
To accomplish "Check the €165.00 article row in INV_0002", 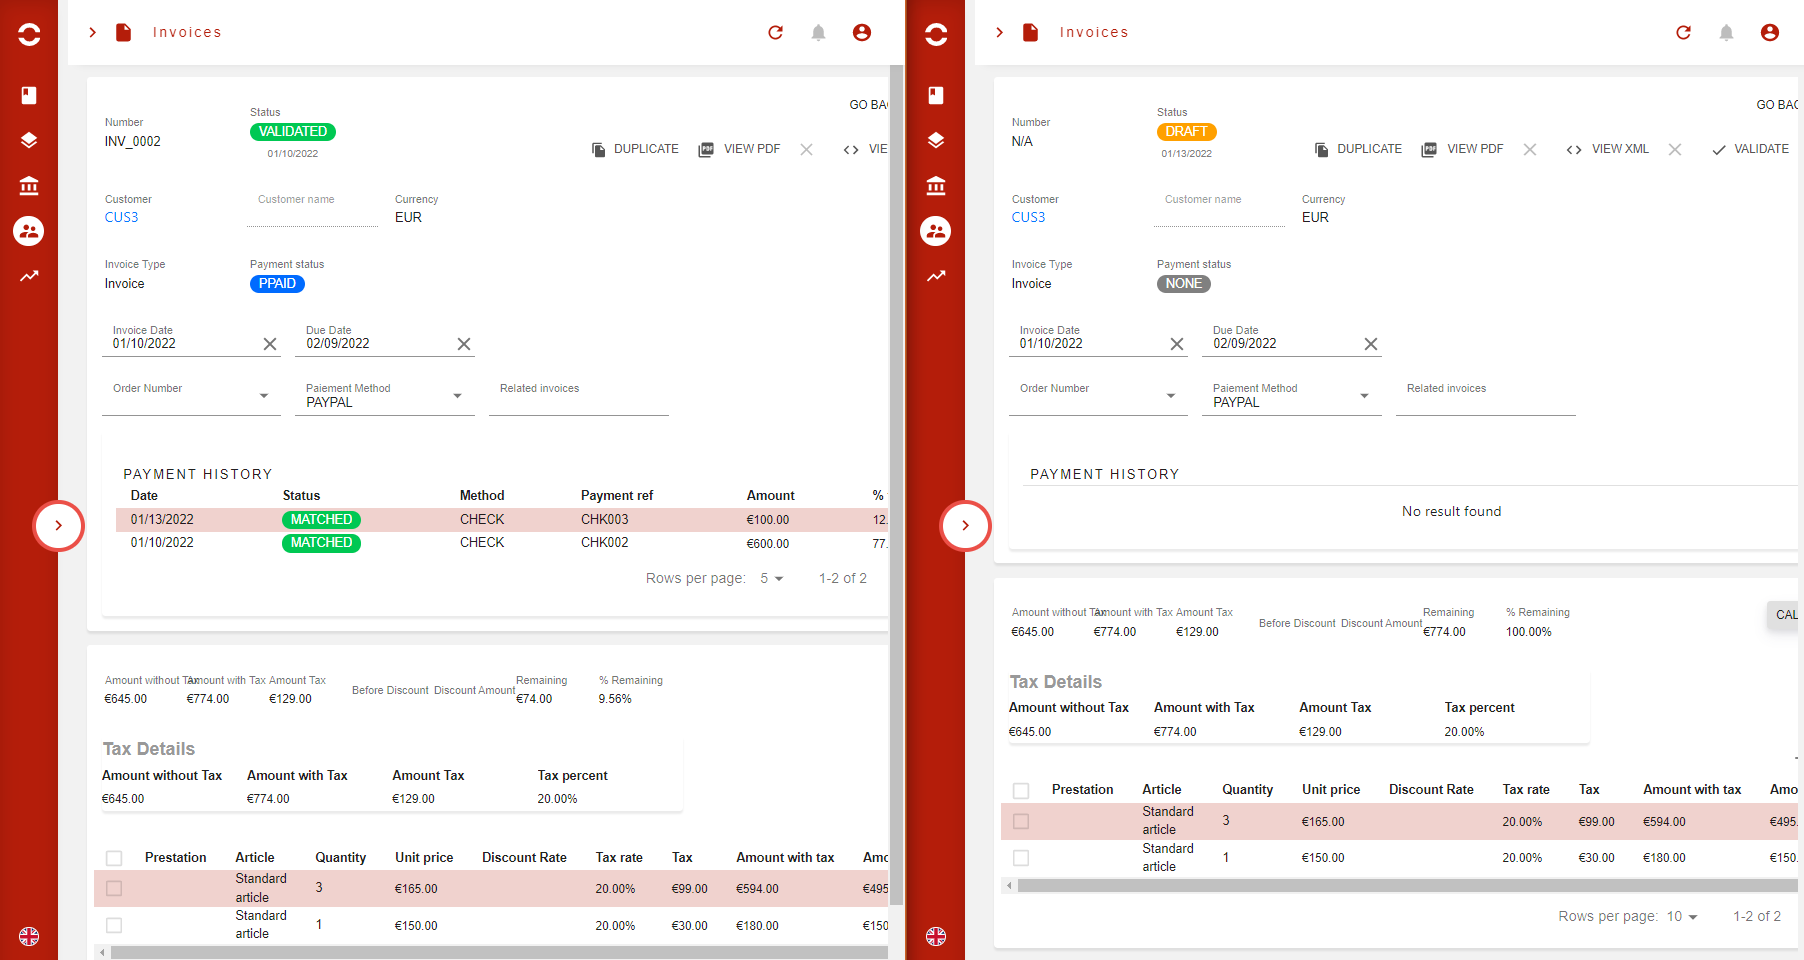I will pos(114,888).
